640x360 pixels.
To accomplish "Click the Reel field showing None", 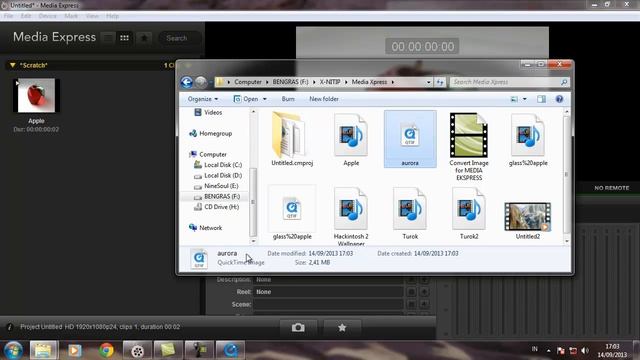I will coord(329,292).
